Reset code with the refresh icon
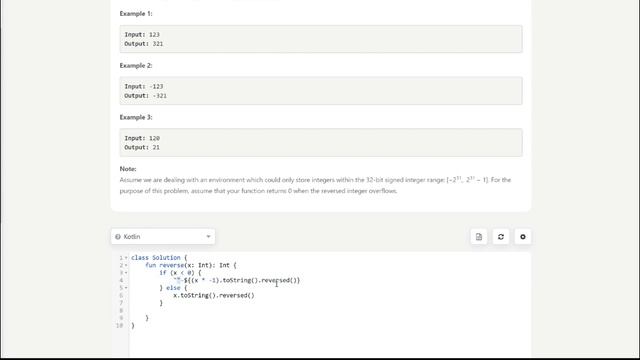 point(501,237)
